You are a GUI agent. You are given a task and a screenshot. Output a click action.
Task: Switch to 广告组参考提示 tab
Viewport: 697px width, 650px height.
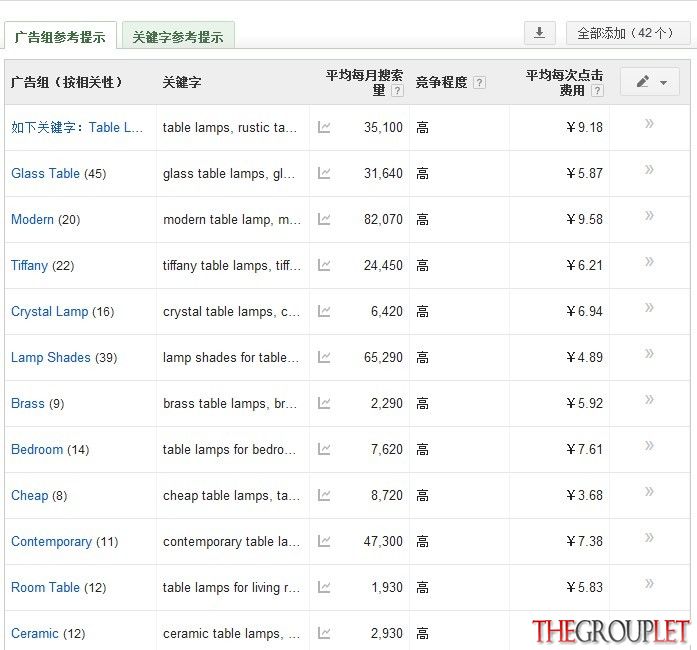tap(60, 36)
